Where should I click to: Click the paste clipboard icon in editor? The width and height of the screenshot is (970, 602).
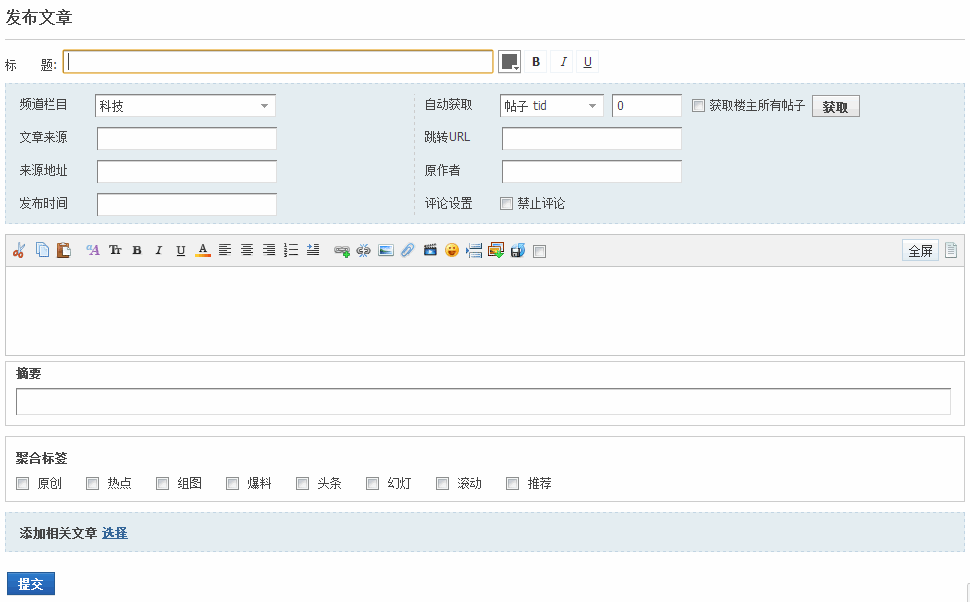coord(64,250)
